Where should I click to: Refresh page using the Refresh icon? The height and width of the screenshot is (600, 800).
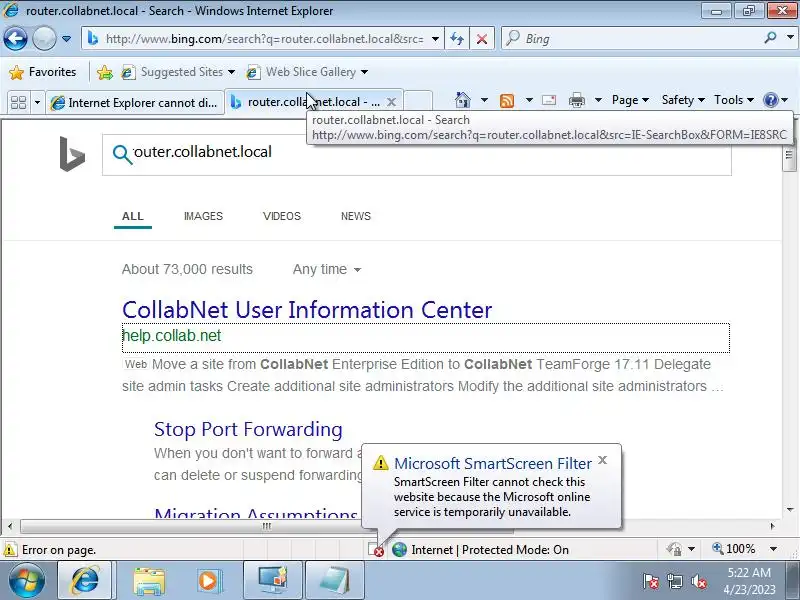[457, 39]
